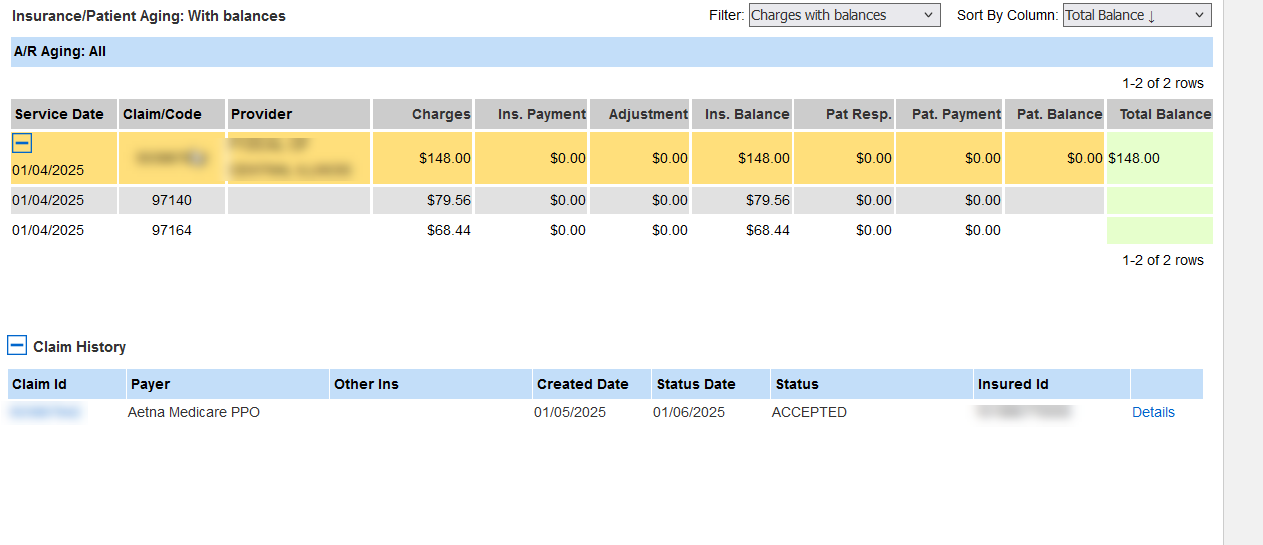Click the Adjustment column header

pos(648,114)
